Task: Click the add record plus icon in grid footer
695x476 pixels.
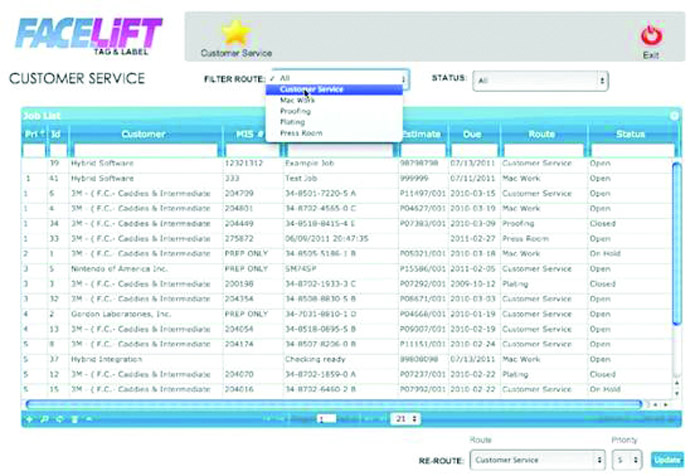Action: (x=28, y=419)
